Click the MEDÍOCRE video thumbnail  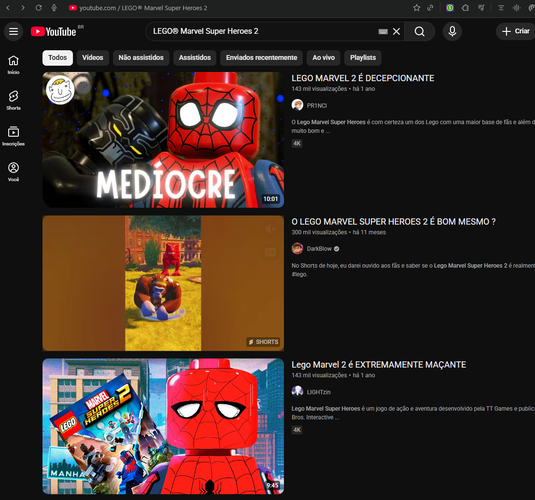click(163, 140)
